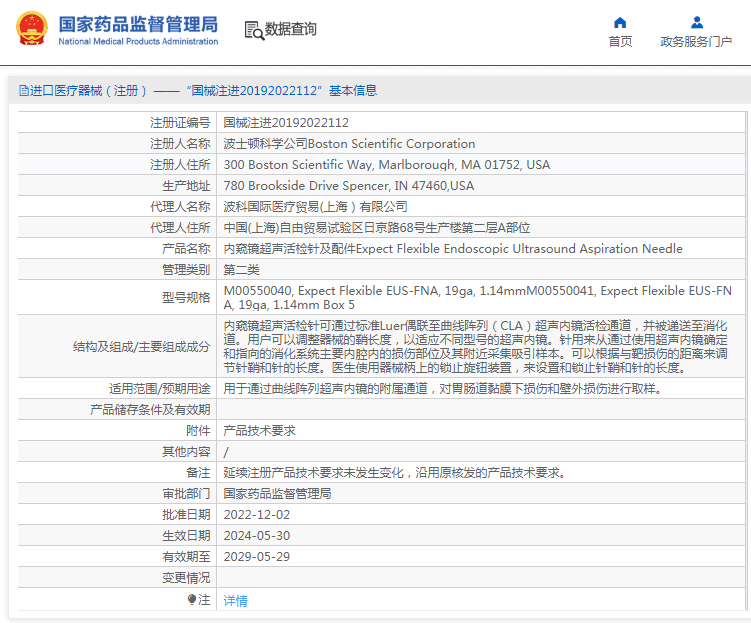Click the 其他内容 row label

[186, 452]
